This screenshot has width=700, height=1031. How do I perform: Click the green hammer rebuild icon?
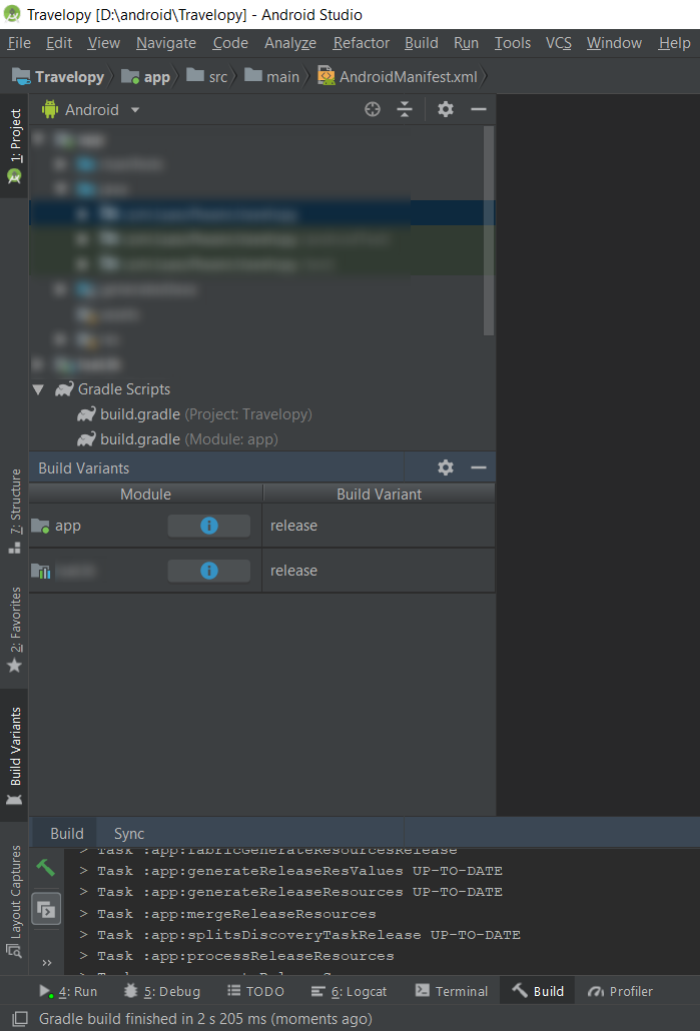point(46,869)
